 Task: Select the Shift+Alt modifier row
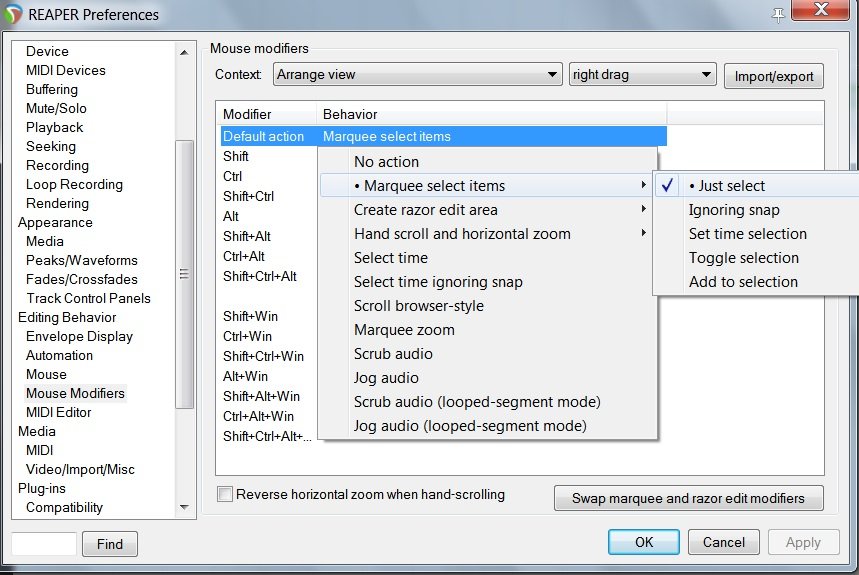click(247, 236)
